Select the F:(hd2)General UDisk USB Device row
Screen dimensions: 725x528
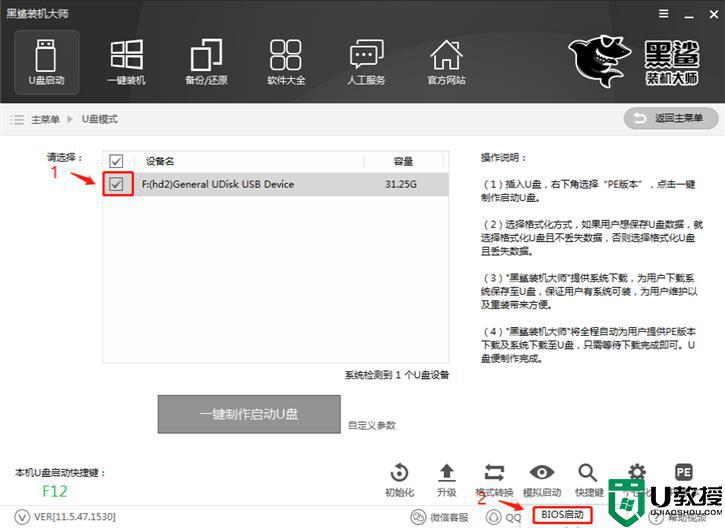point(276,184)
